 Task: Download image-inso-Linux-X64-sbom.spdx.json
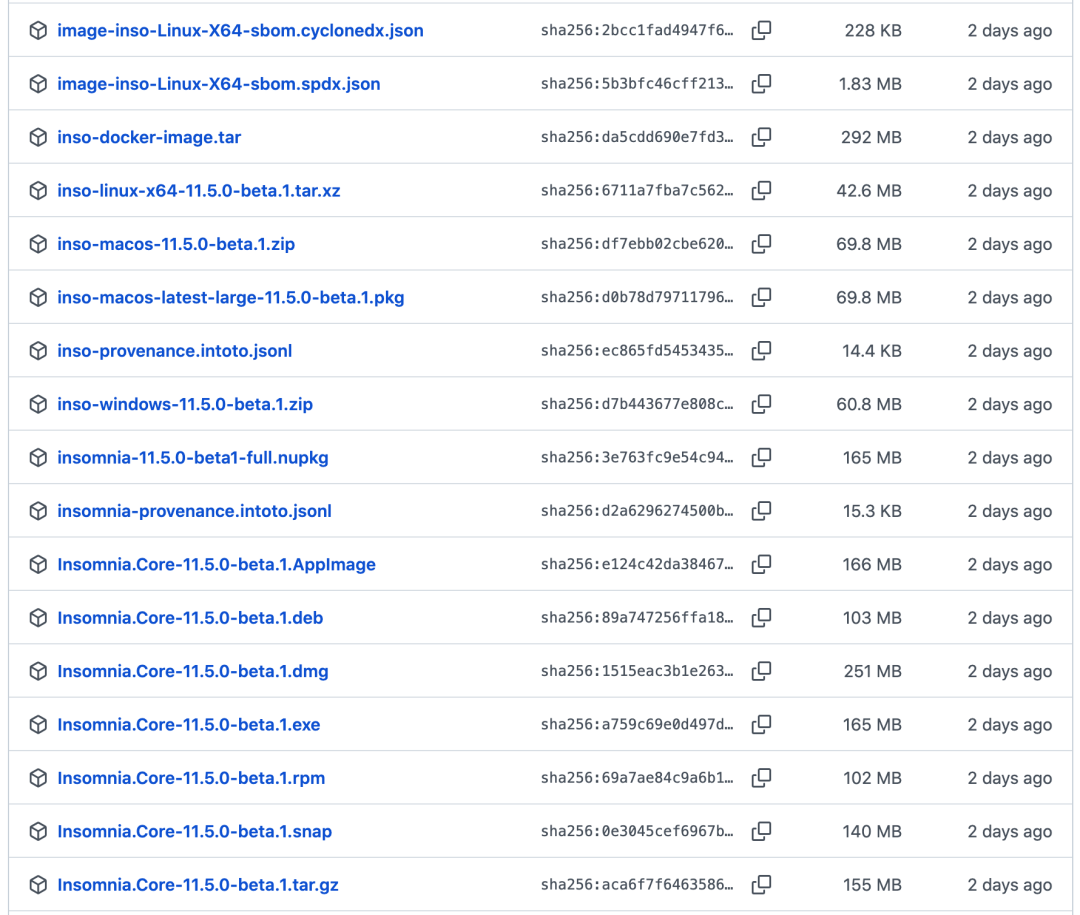pyautogui.click(x=218, y=84)
